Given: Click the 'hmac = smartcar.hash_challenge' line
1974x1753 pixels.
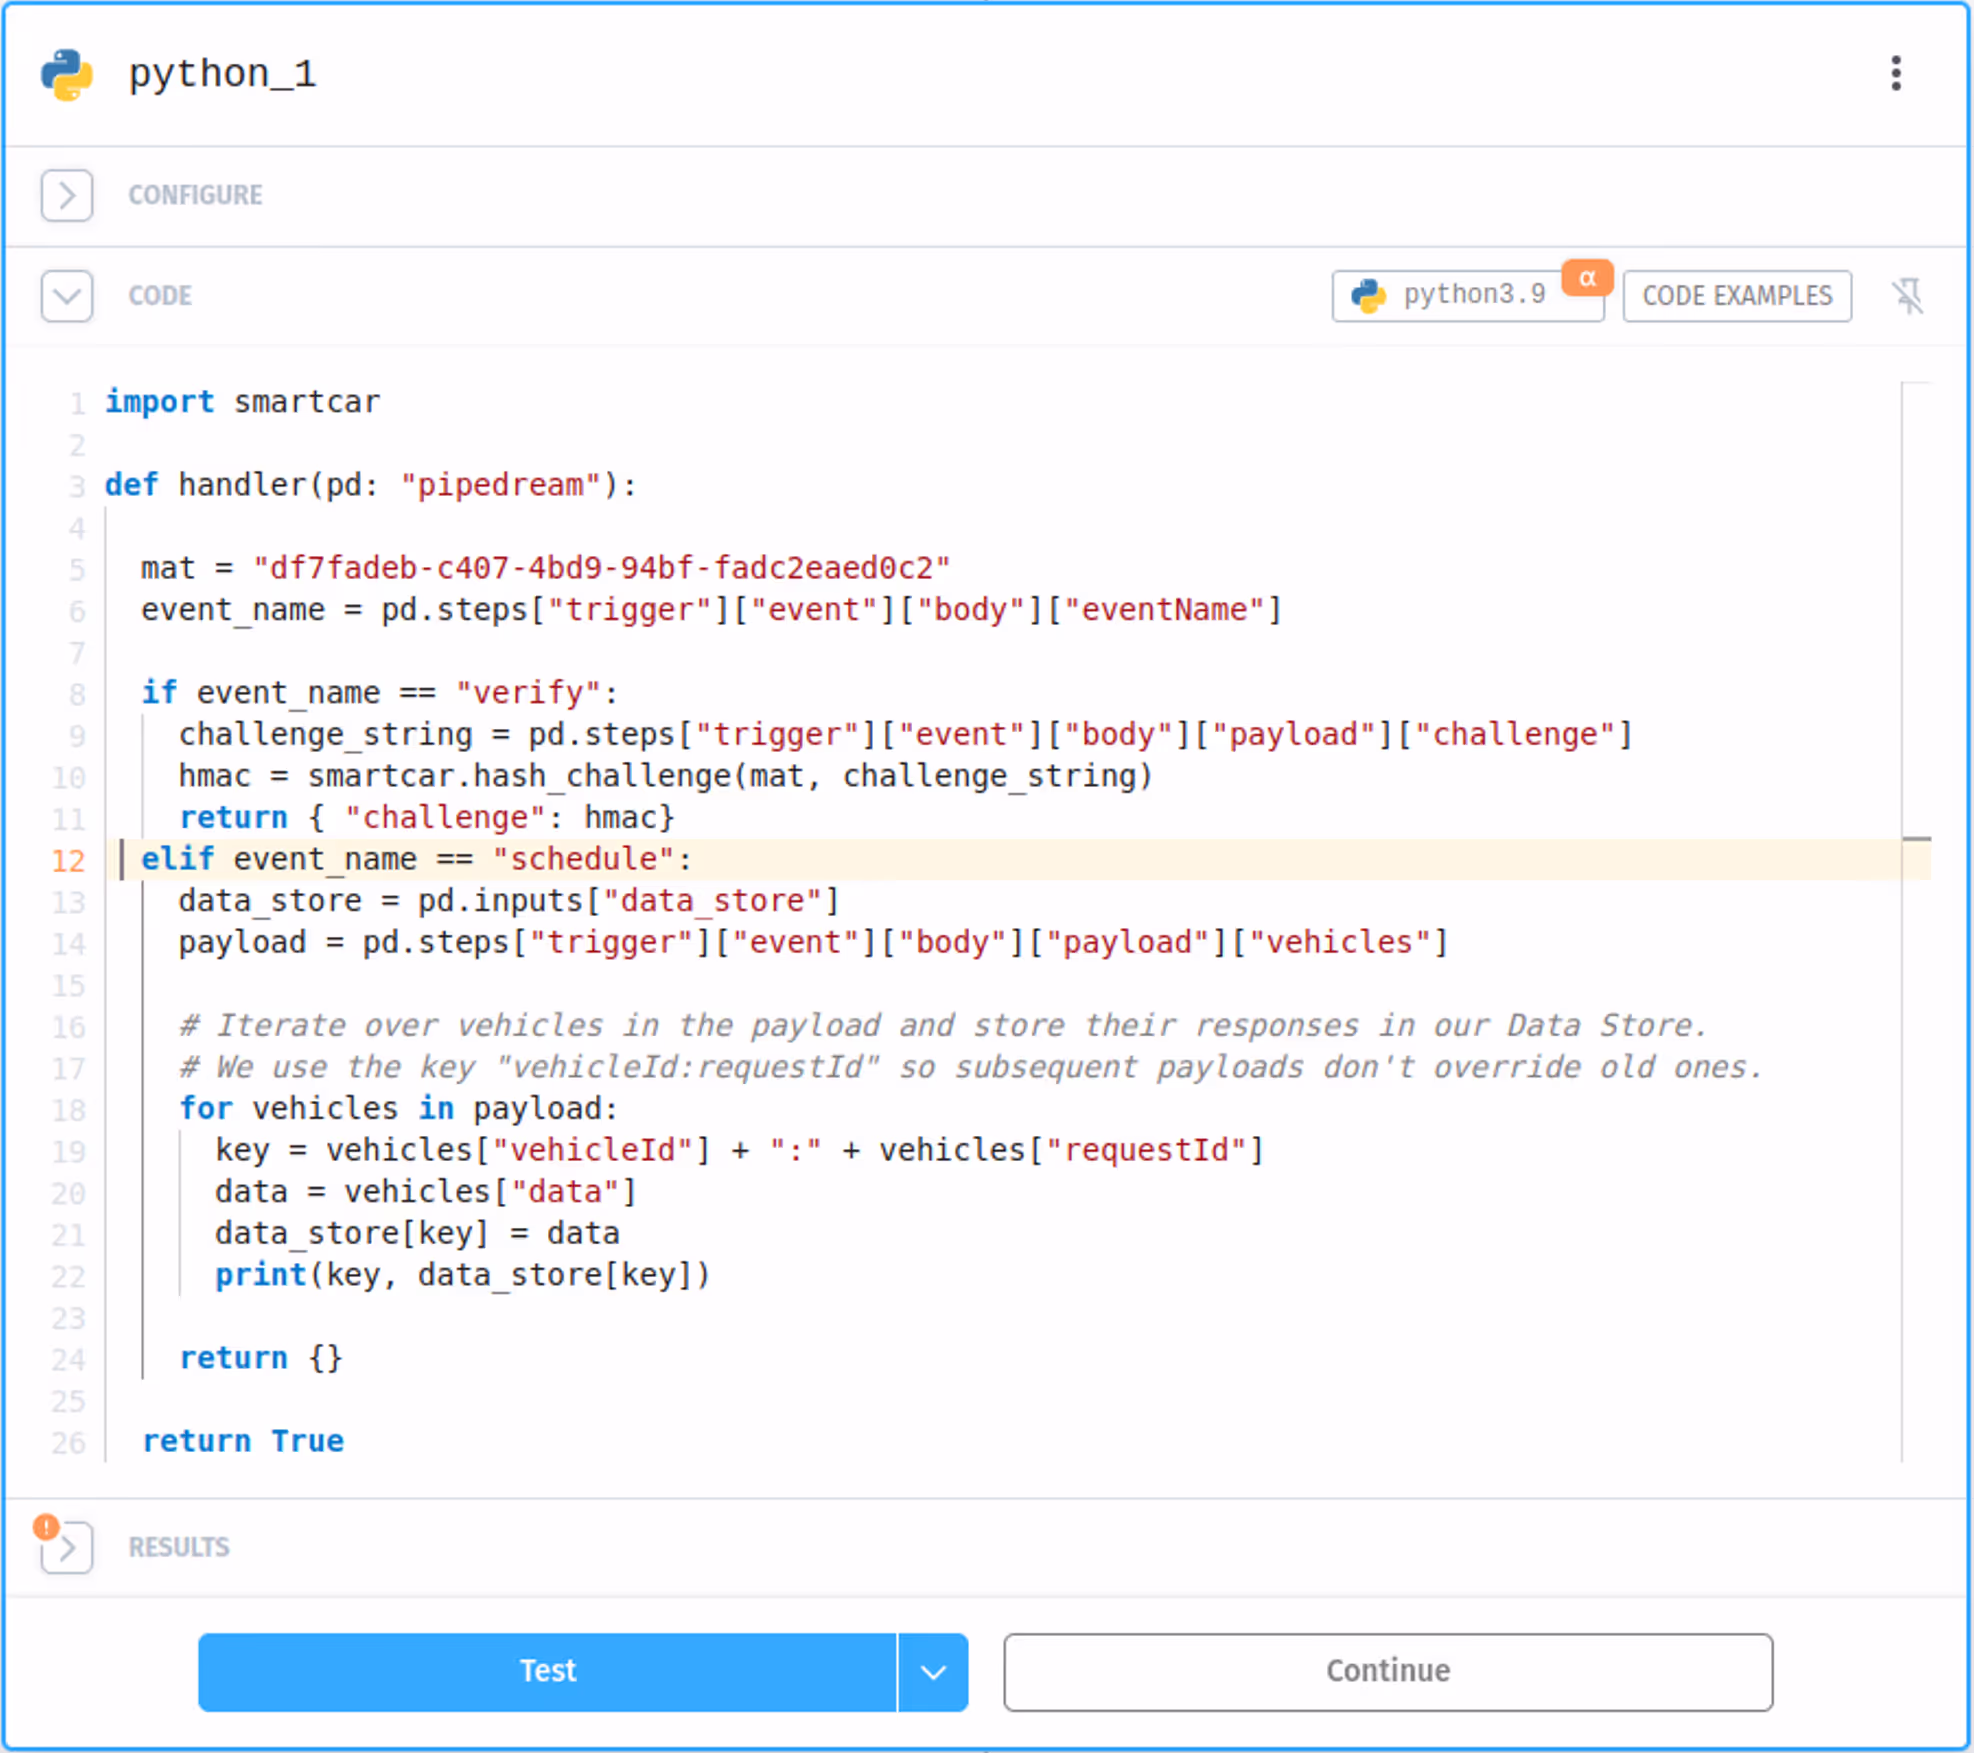Looking at the screenshot, I should pos(665,776).
